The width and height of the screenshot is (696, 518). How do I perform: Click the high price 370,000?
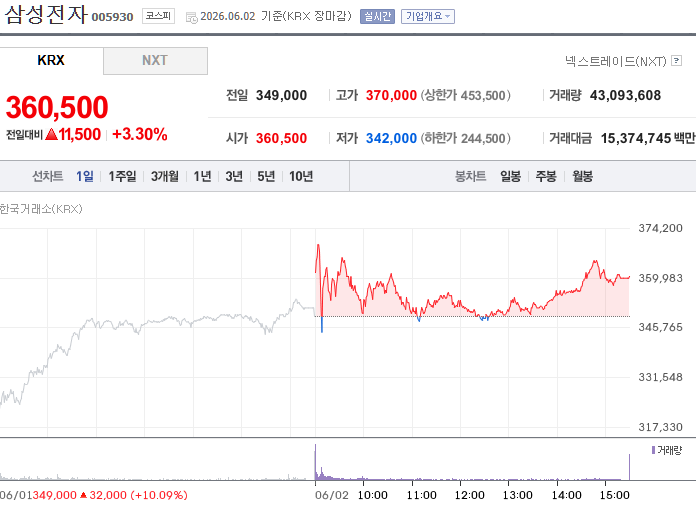tap(391, 95)
